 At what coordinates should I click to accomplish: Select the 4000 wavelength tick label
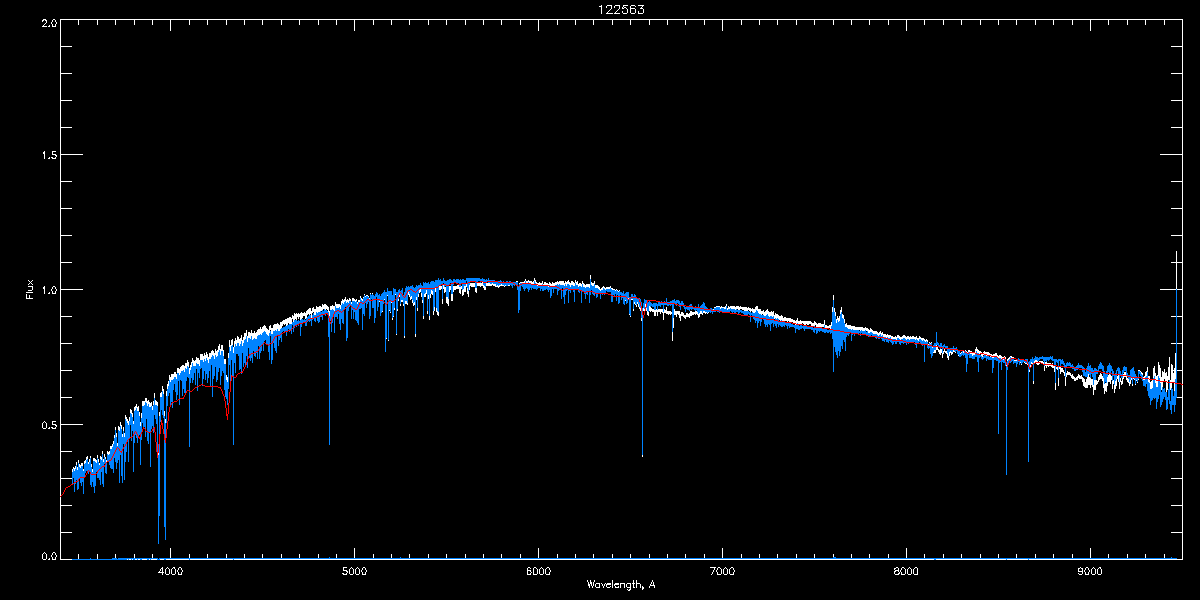coord(170,571)
